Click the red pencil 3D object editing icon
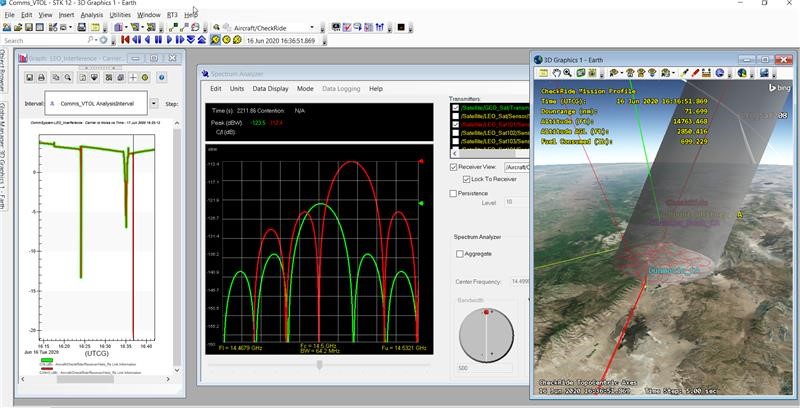The width and height of the screenshot is (800, 408). coord(695,73)
